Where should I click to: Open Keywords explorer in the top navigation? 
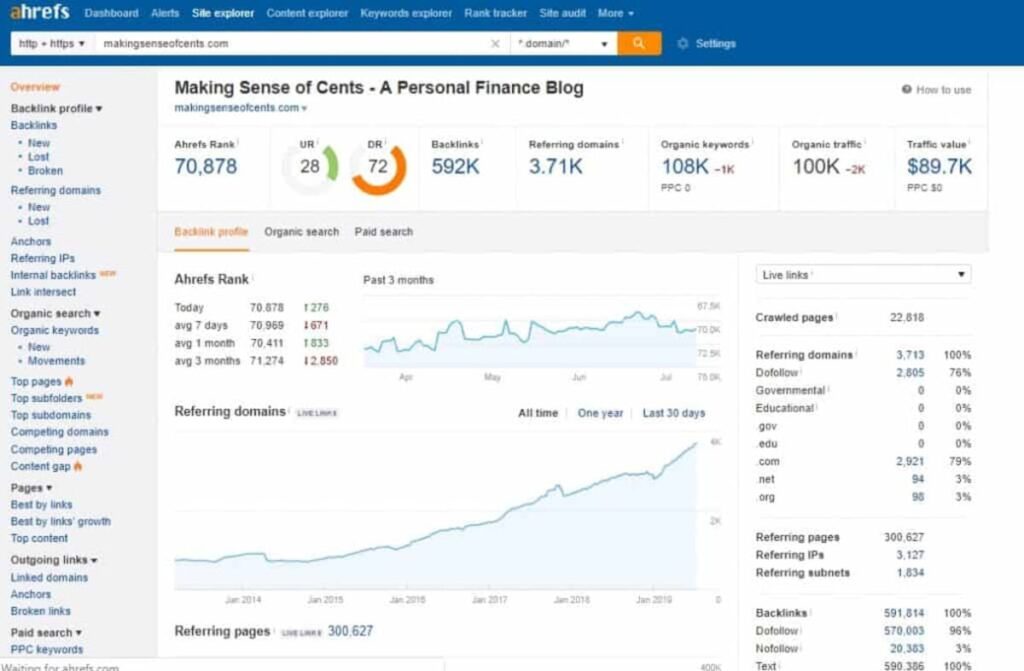pos(406,13)
